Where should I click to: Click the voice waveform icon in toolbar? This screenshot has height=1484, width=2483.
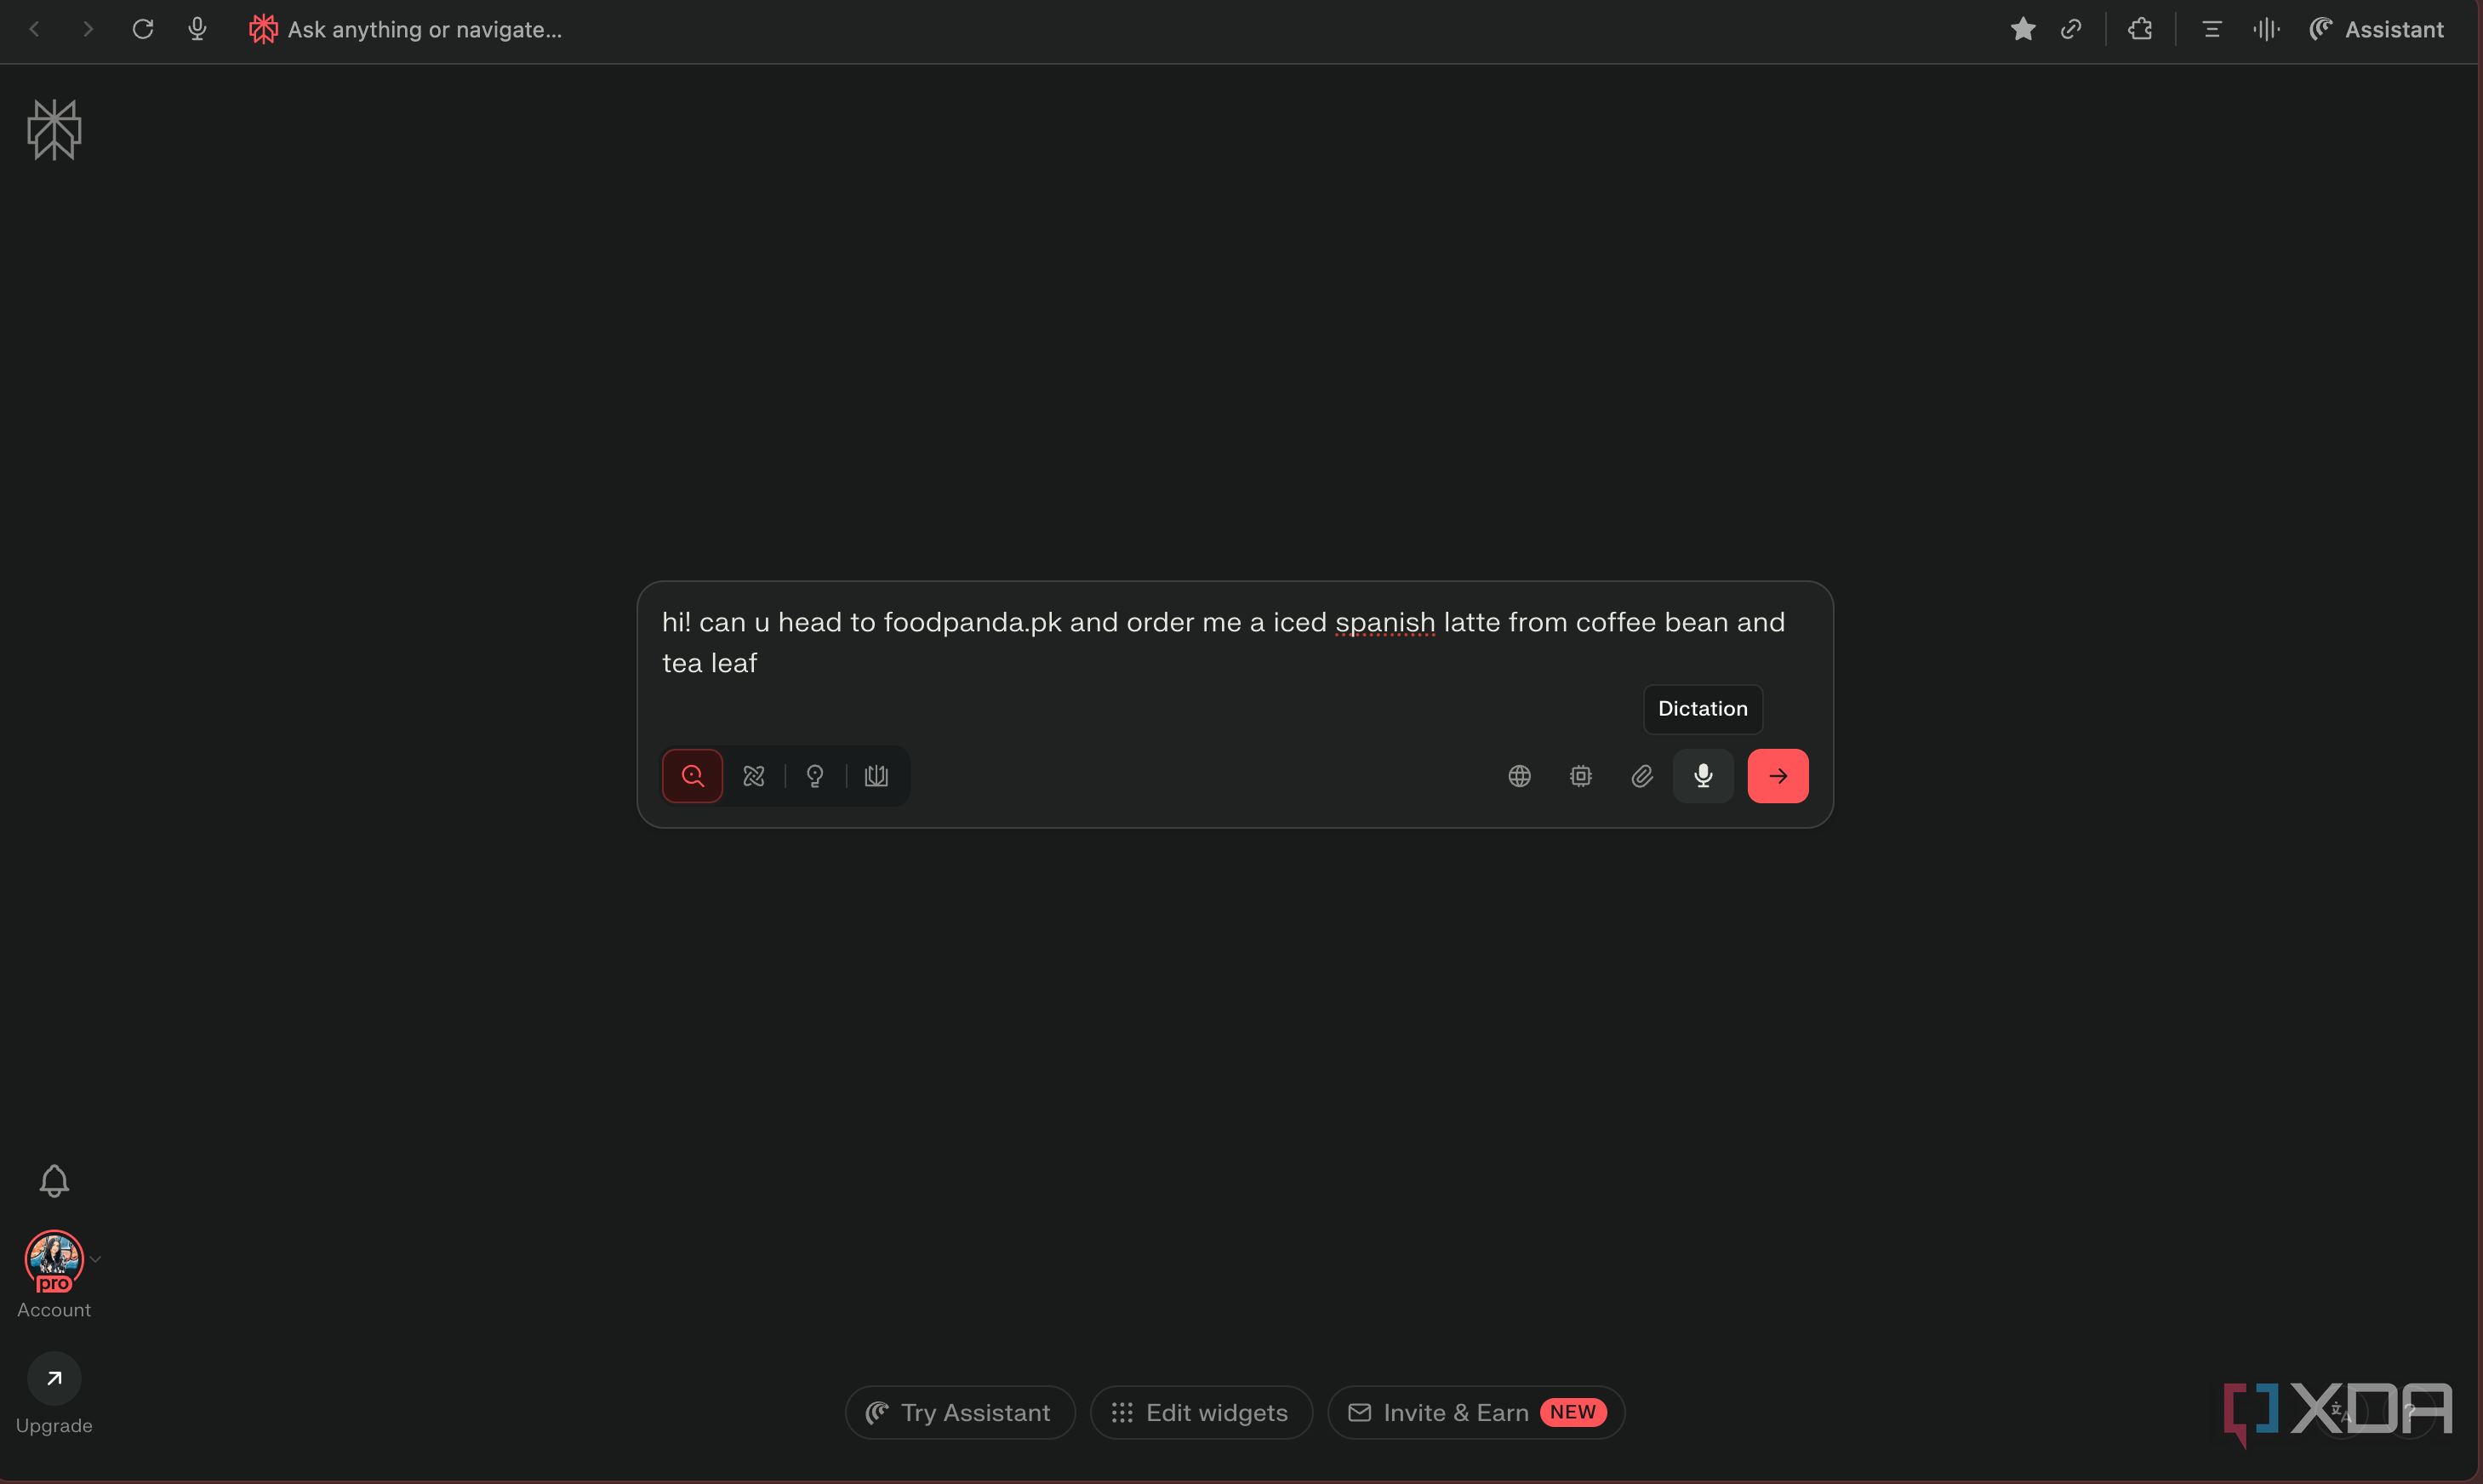click(x=2266, y=29)
